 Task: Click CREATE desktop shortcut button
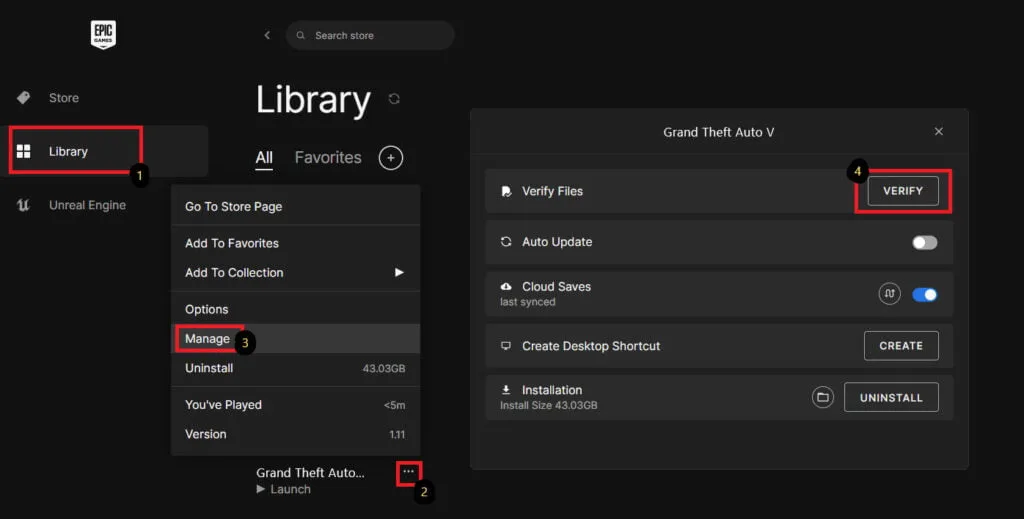pos(901,346)
